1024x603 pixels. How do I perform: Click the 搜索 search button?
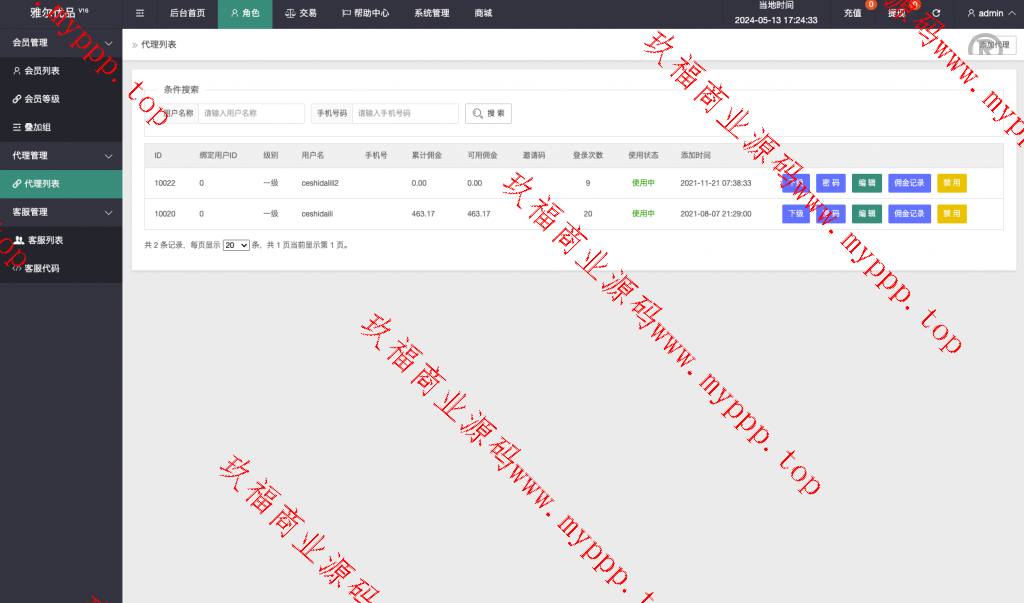pyautogui.click(x=488, y=114)
